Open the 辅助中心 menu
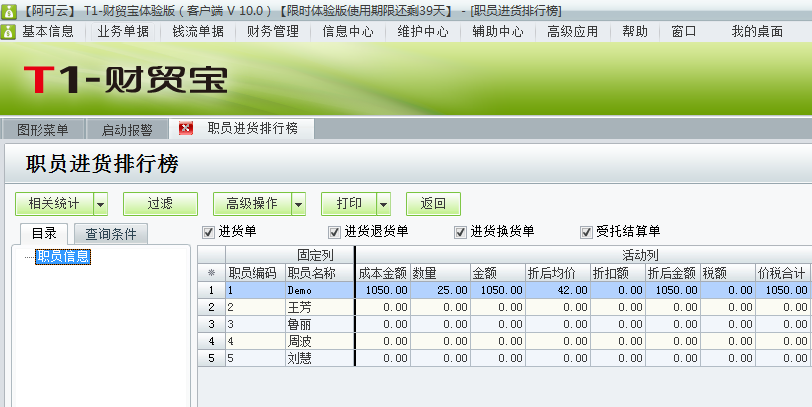 pyautogui.click(x=498, y=32)
